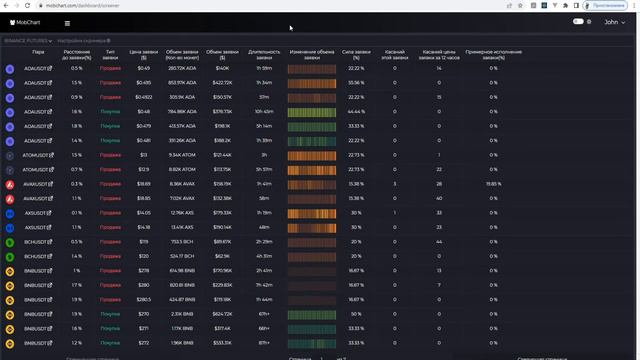Viewport: 640px width, 360px height.
Task: Open external link icon for AVAXUSDT $18.85 row
Action: pyautogui.click(x=51, y=198)
